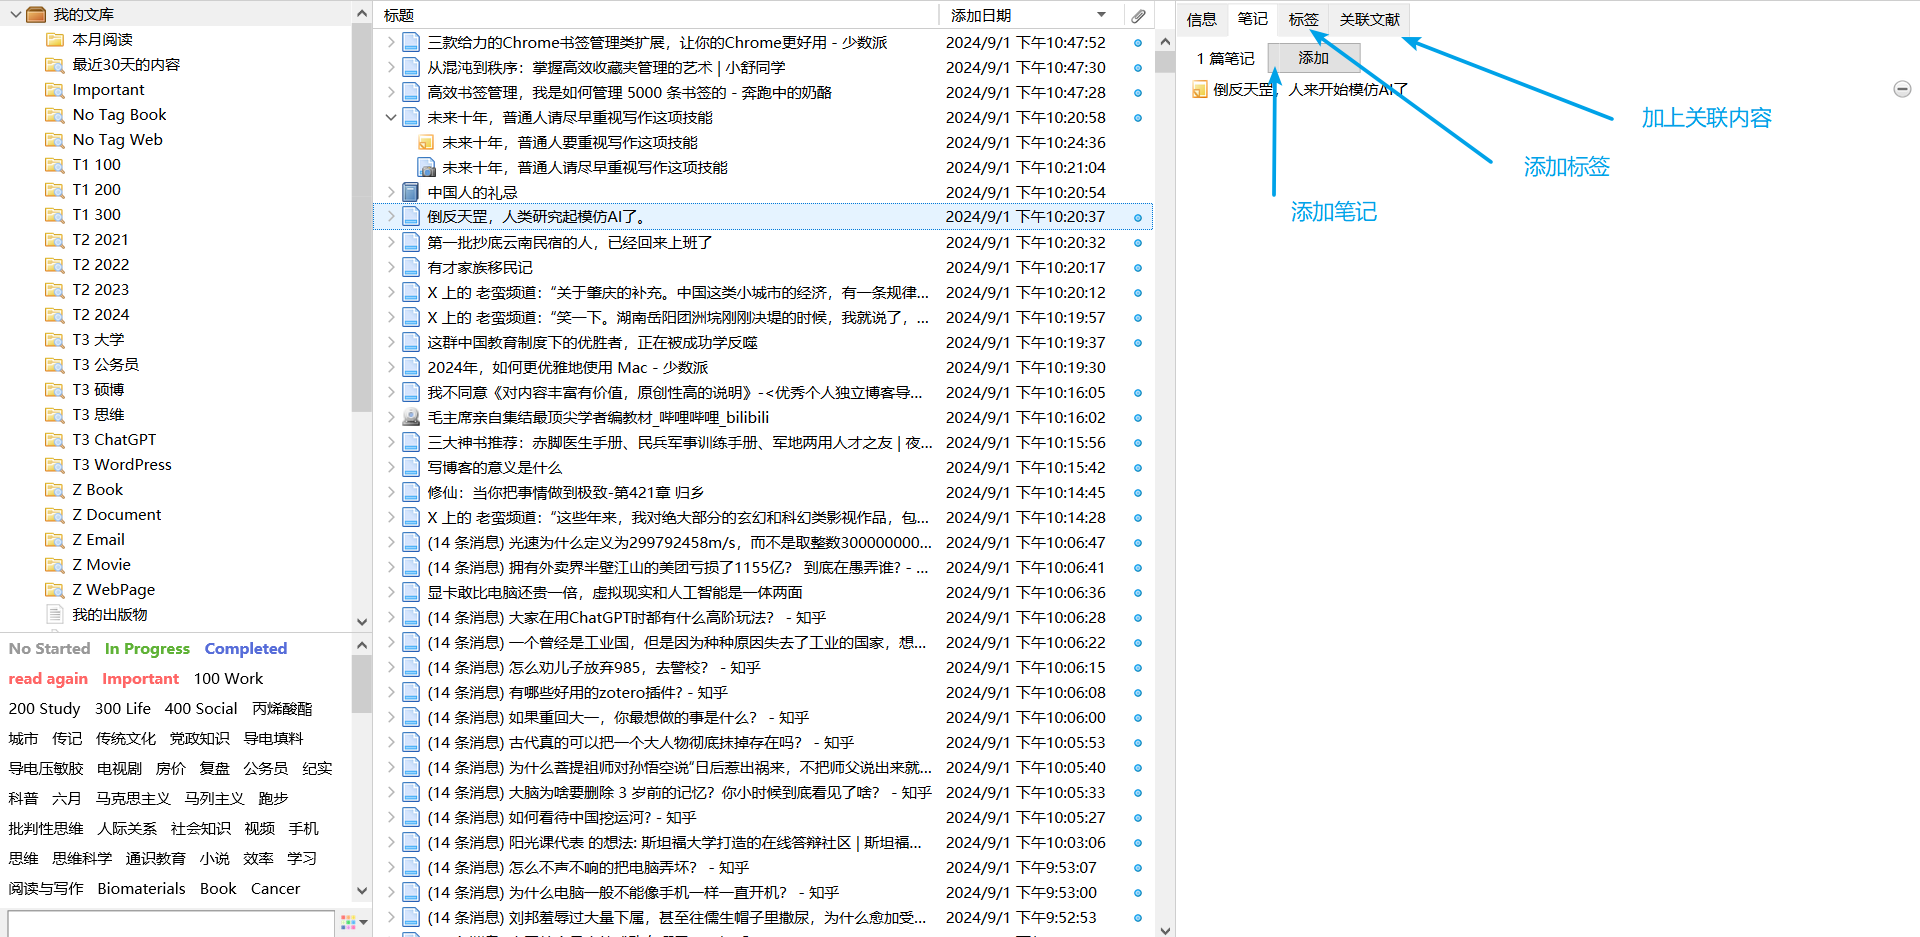
Task: Toggle the green 'In Progress' tag filter
Action: (x=147, y=648)
